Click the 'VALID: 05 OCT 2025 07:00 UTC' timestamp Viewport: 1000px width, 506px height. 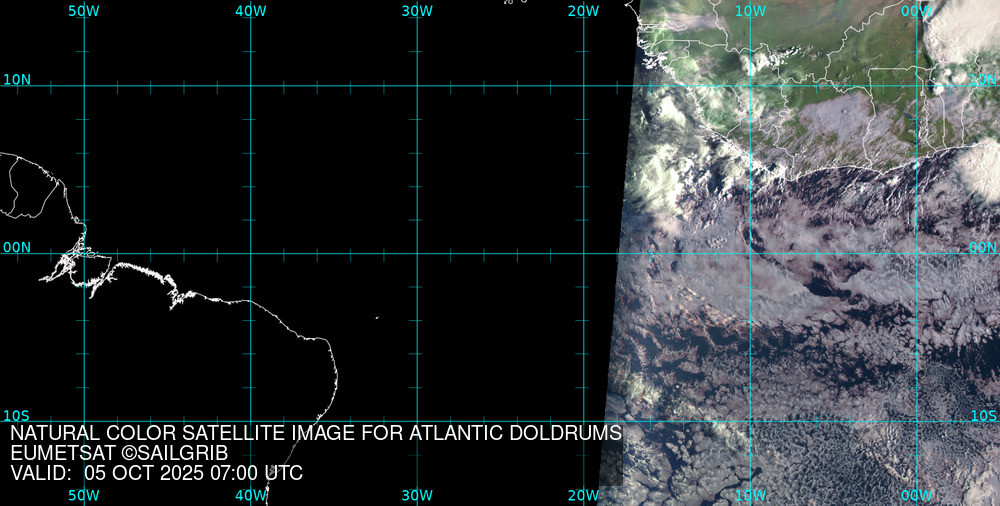[156, 473]
